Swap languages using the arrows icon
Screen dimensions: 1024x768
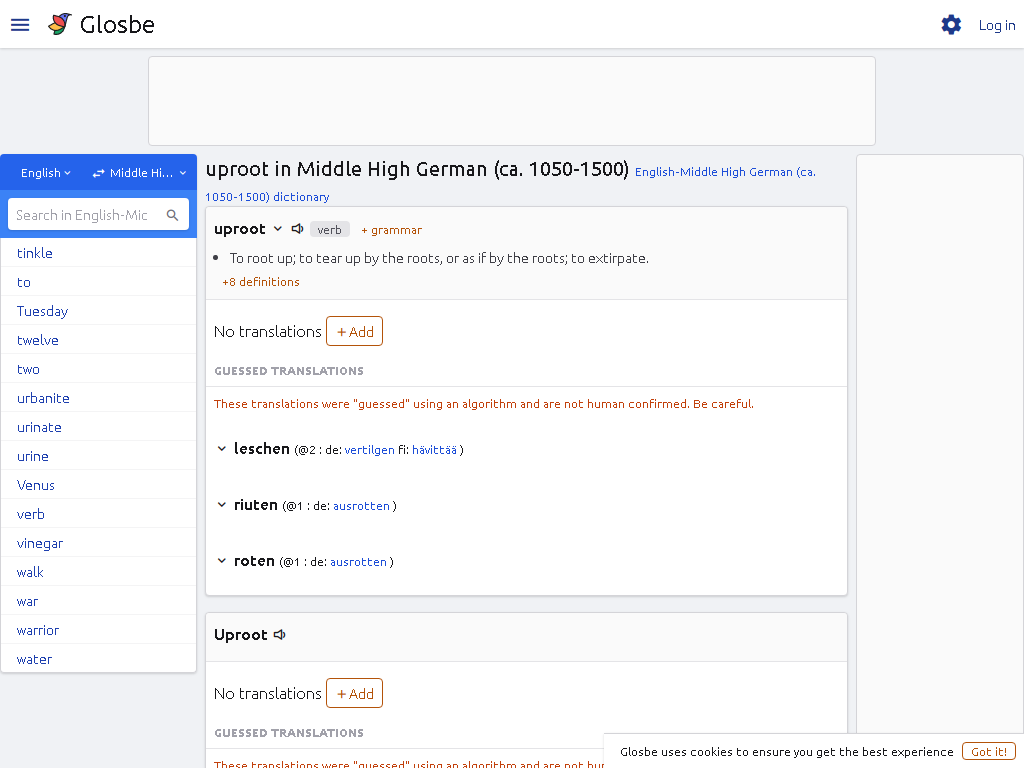[99, 173]
